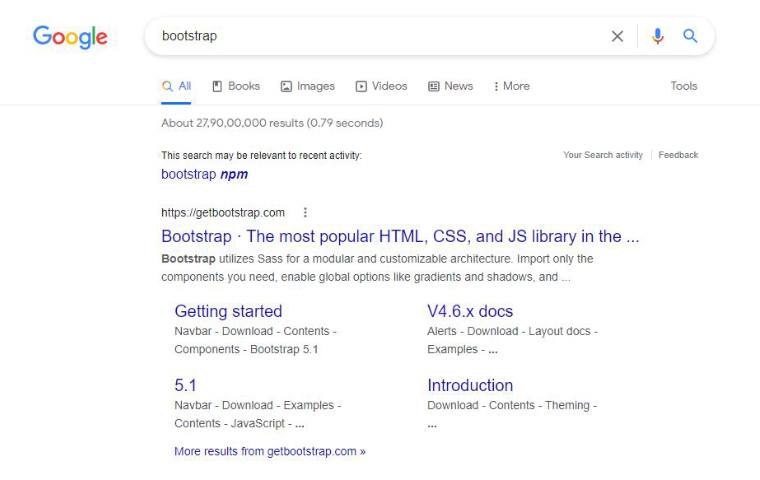
Task: Open the Getting started sitelink
Action: tap(228, 311)
